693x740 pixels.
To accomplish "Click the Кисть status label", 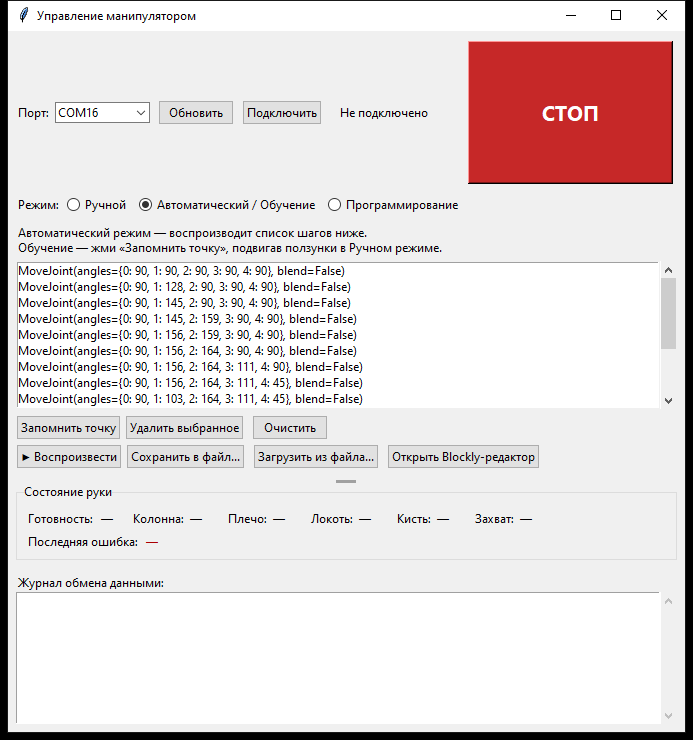I will tap(414, 519).
